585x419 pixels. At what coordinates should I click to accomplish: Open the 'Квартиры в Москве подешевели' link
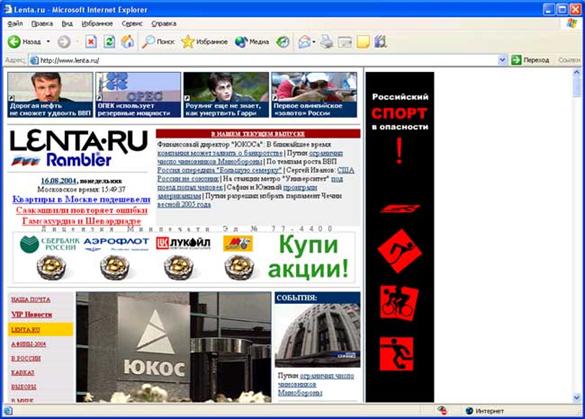[81, 199]
